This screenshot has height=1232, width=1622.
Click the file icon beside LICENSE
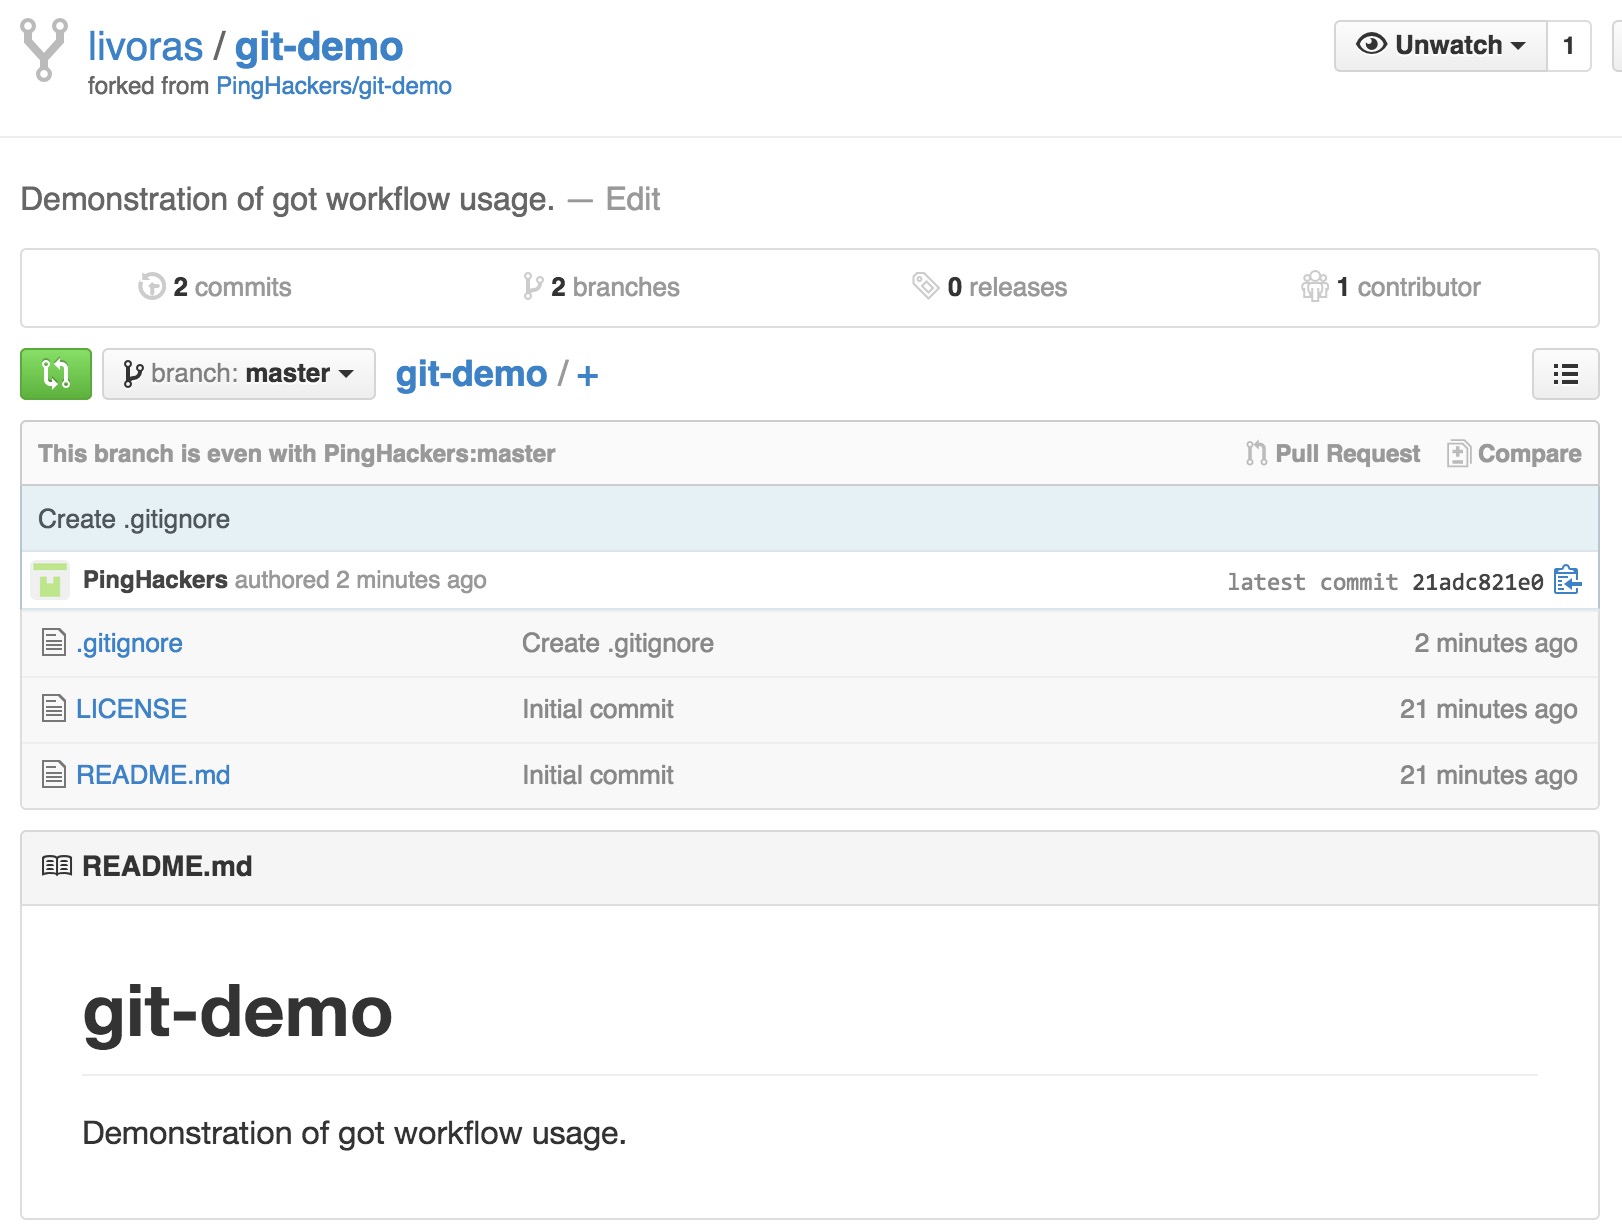[54, 708]
